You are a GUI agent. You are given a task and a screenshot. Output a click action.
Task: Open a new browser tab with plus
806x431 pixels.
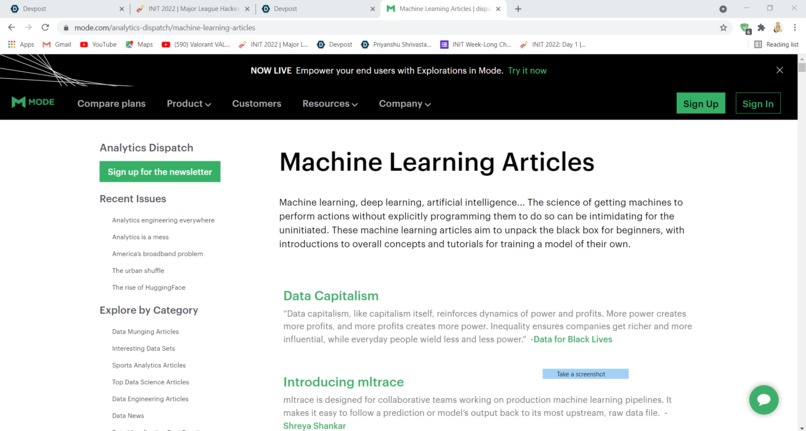518,9
